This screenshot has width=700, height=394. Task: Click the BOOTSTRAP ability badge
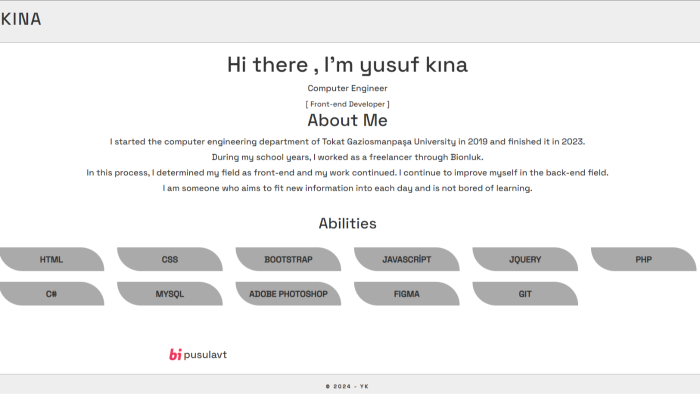(288, 259)
